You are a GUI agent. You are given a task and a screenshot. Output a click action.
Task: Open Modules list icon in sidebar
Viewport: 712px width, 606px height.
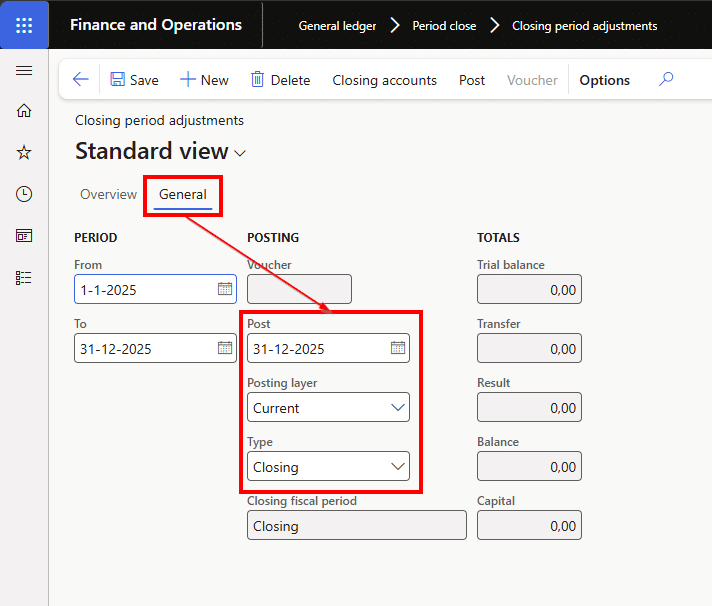pos(24,277)
